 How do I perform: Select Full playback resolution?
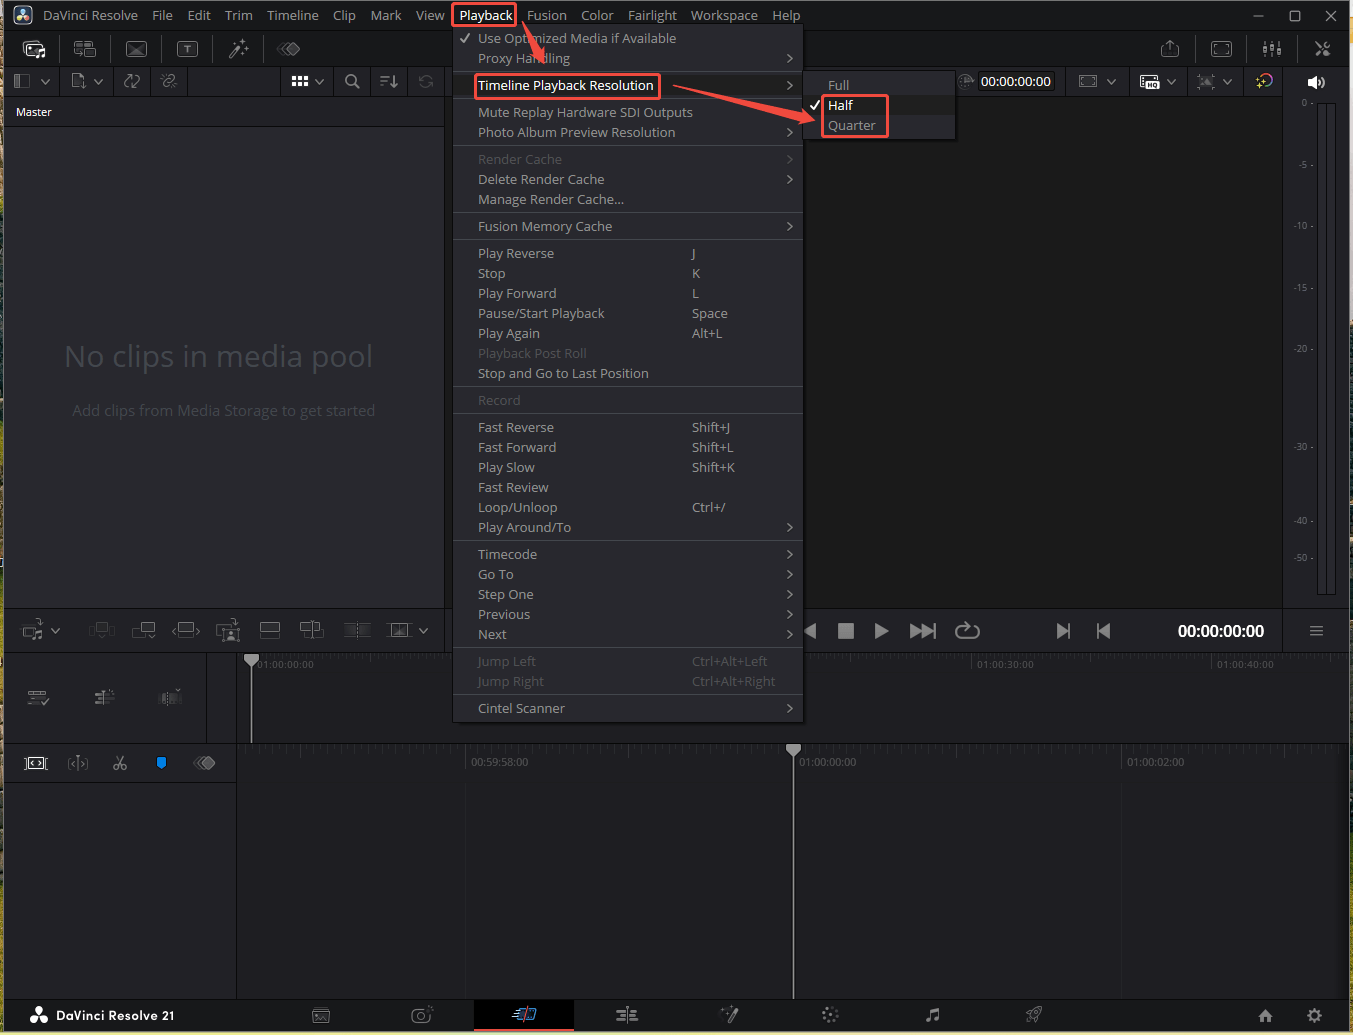(x=879, y=85)
